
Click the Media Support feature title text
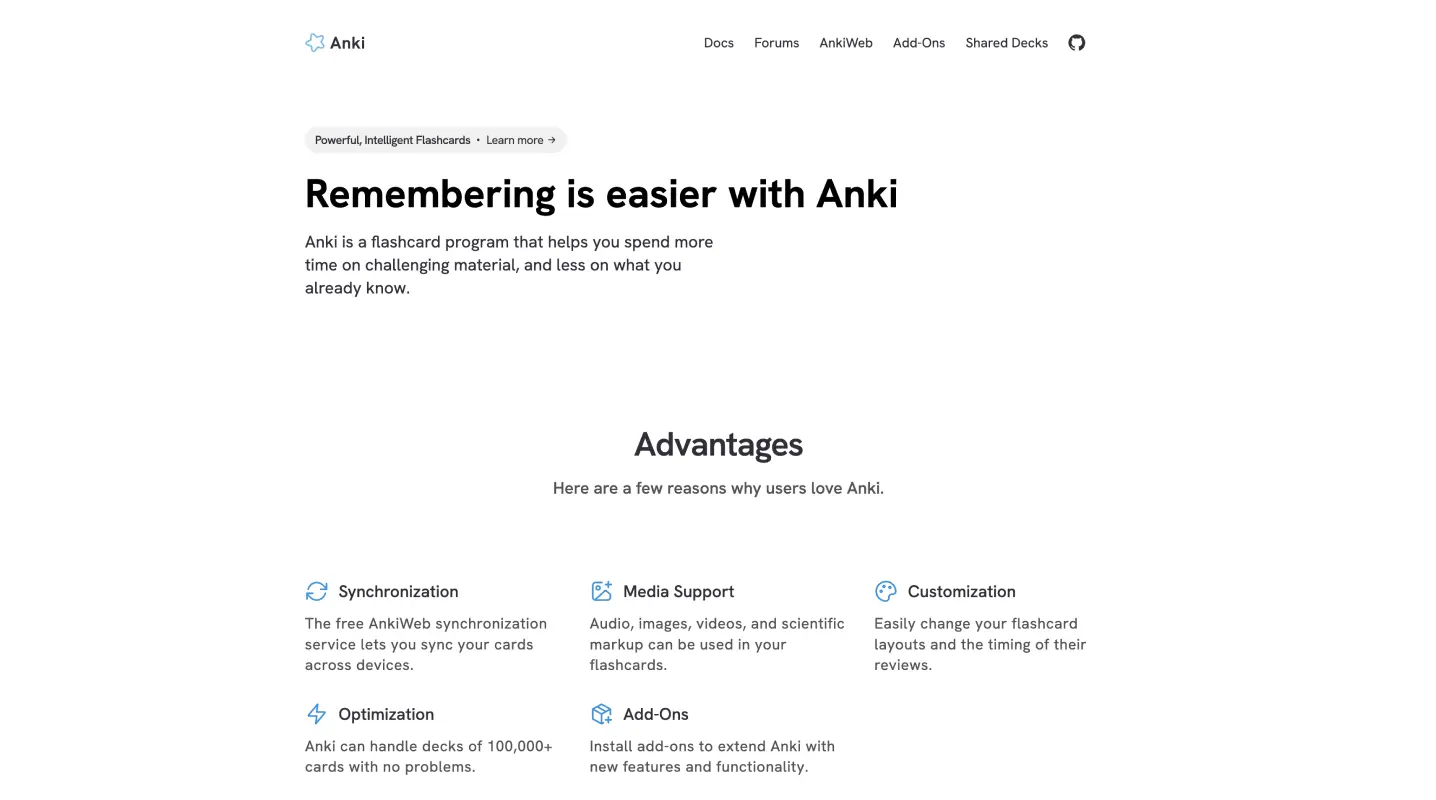[x=678, y=591]
